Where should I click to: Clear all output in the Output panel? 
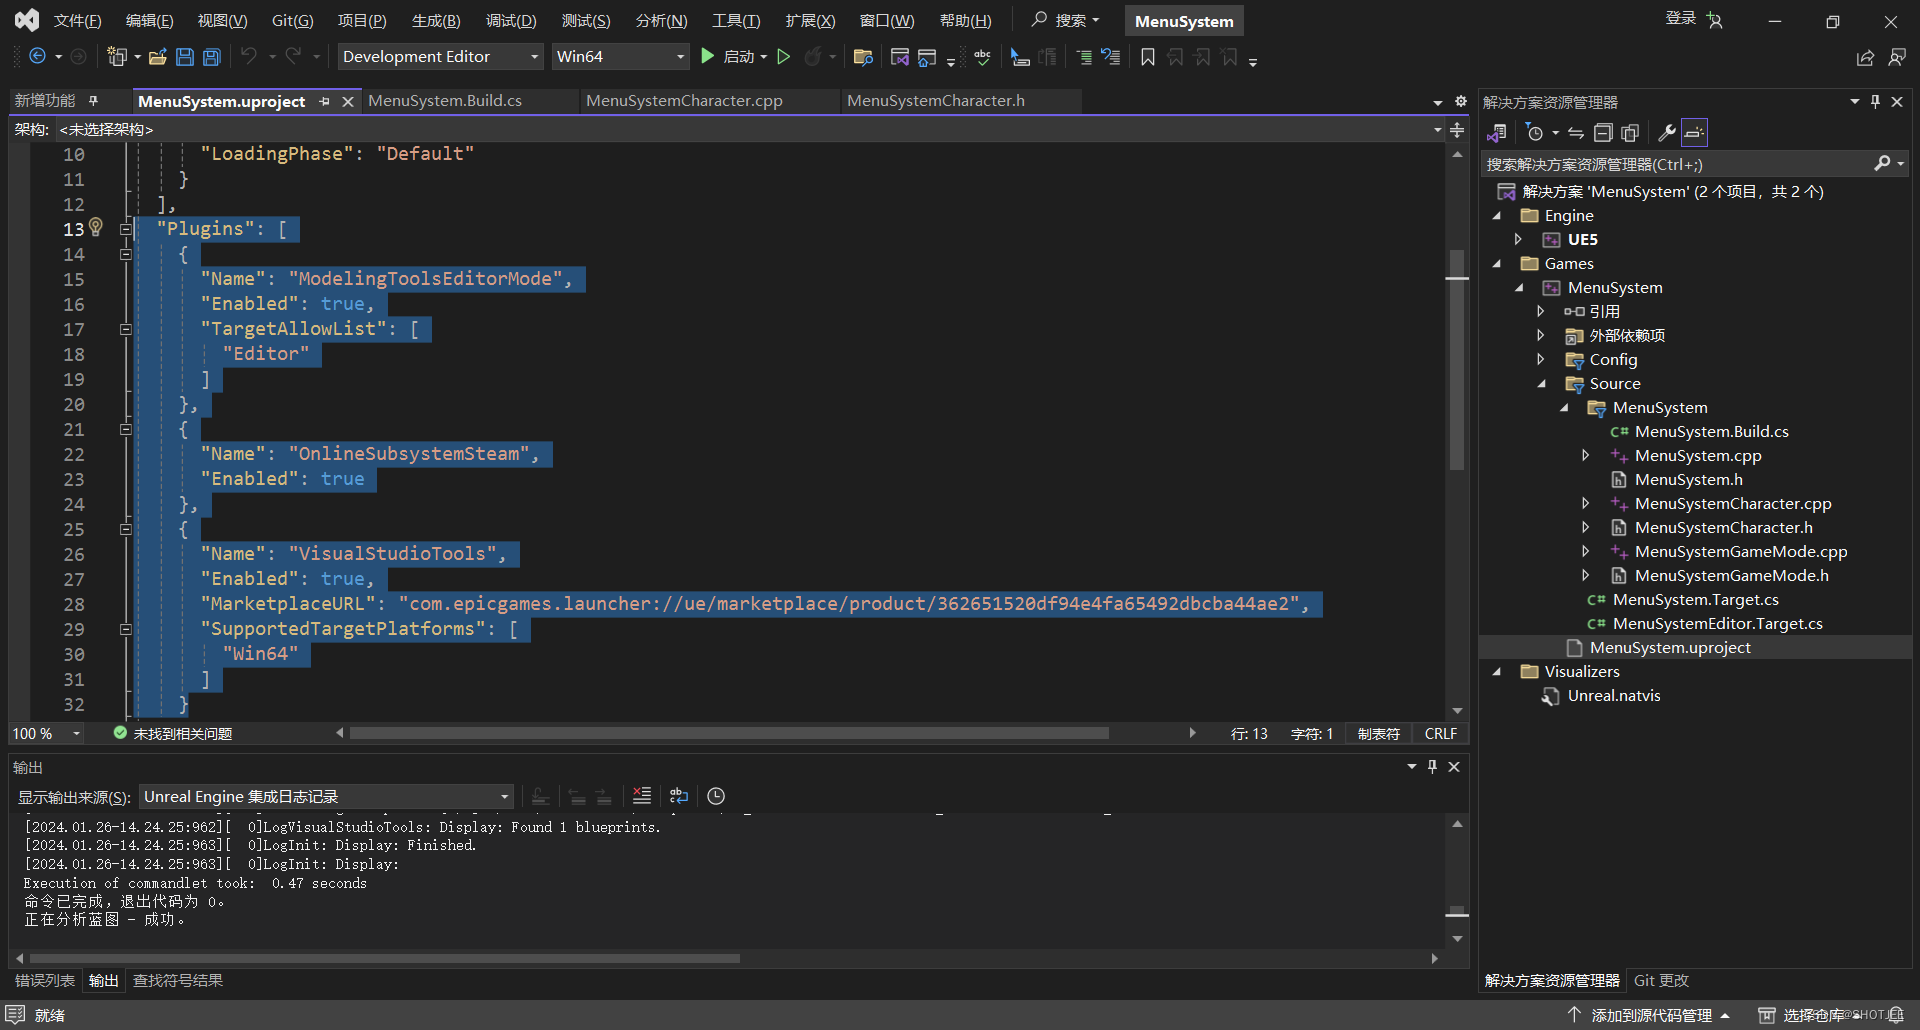coord(642,796)
